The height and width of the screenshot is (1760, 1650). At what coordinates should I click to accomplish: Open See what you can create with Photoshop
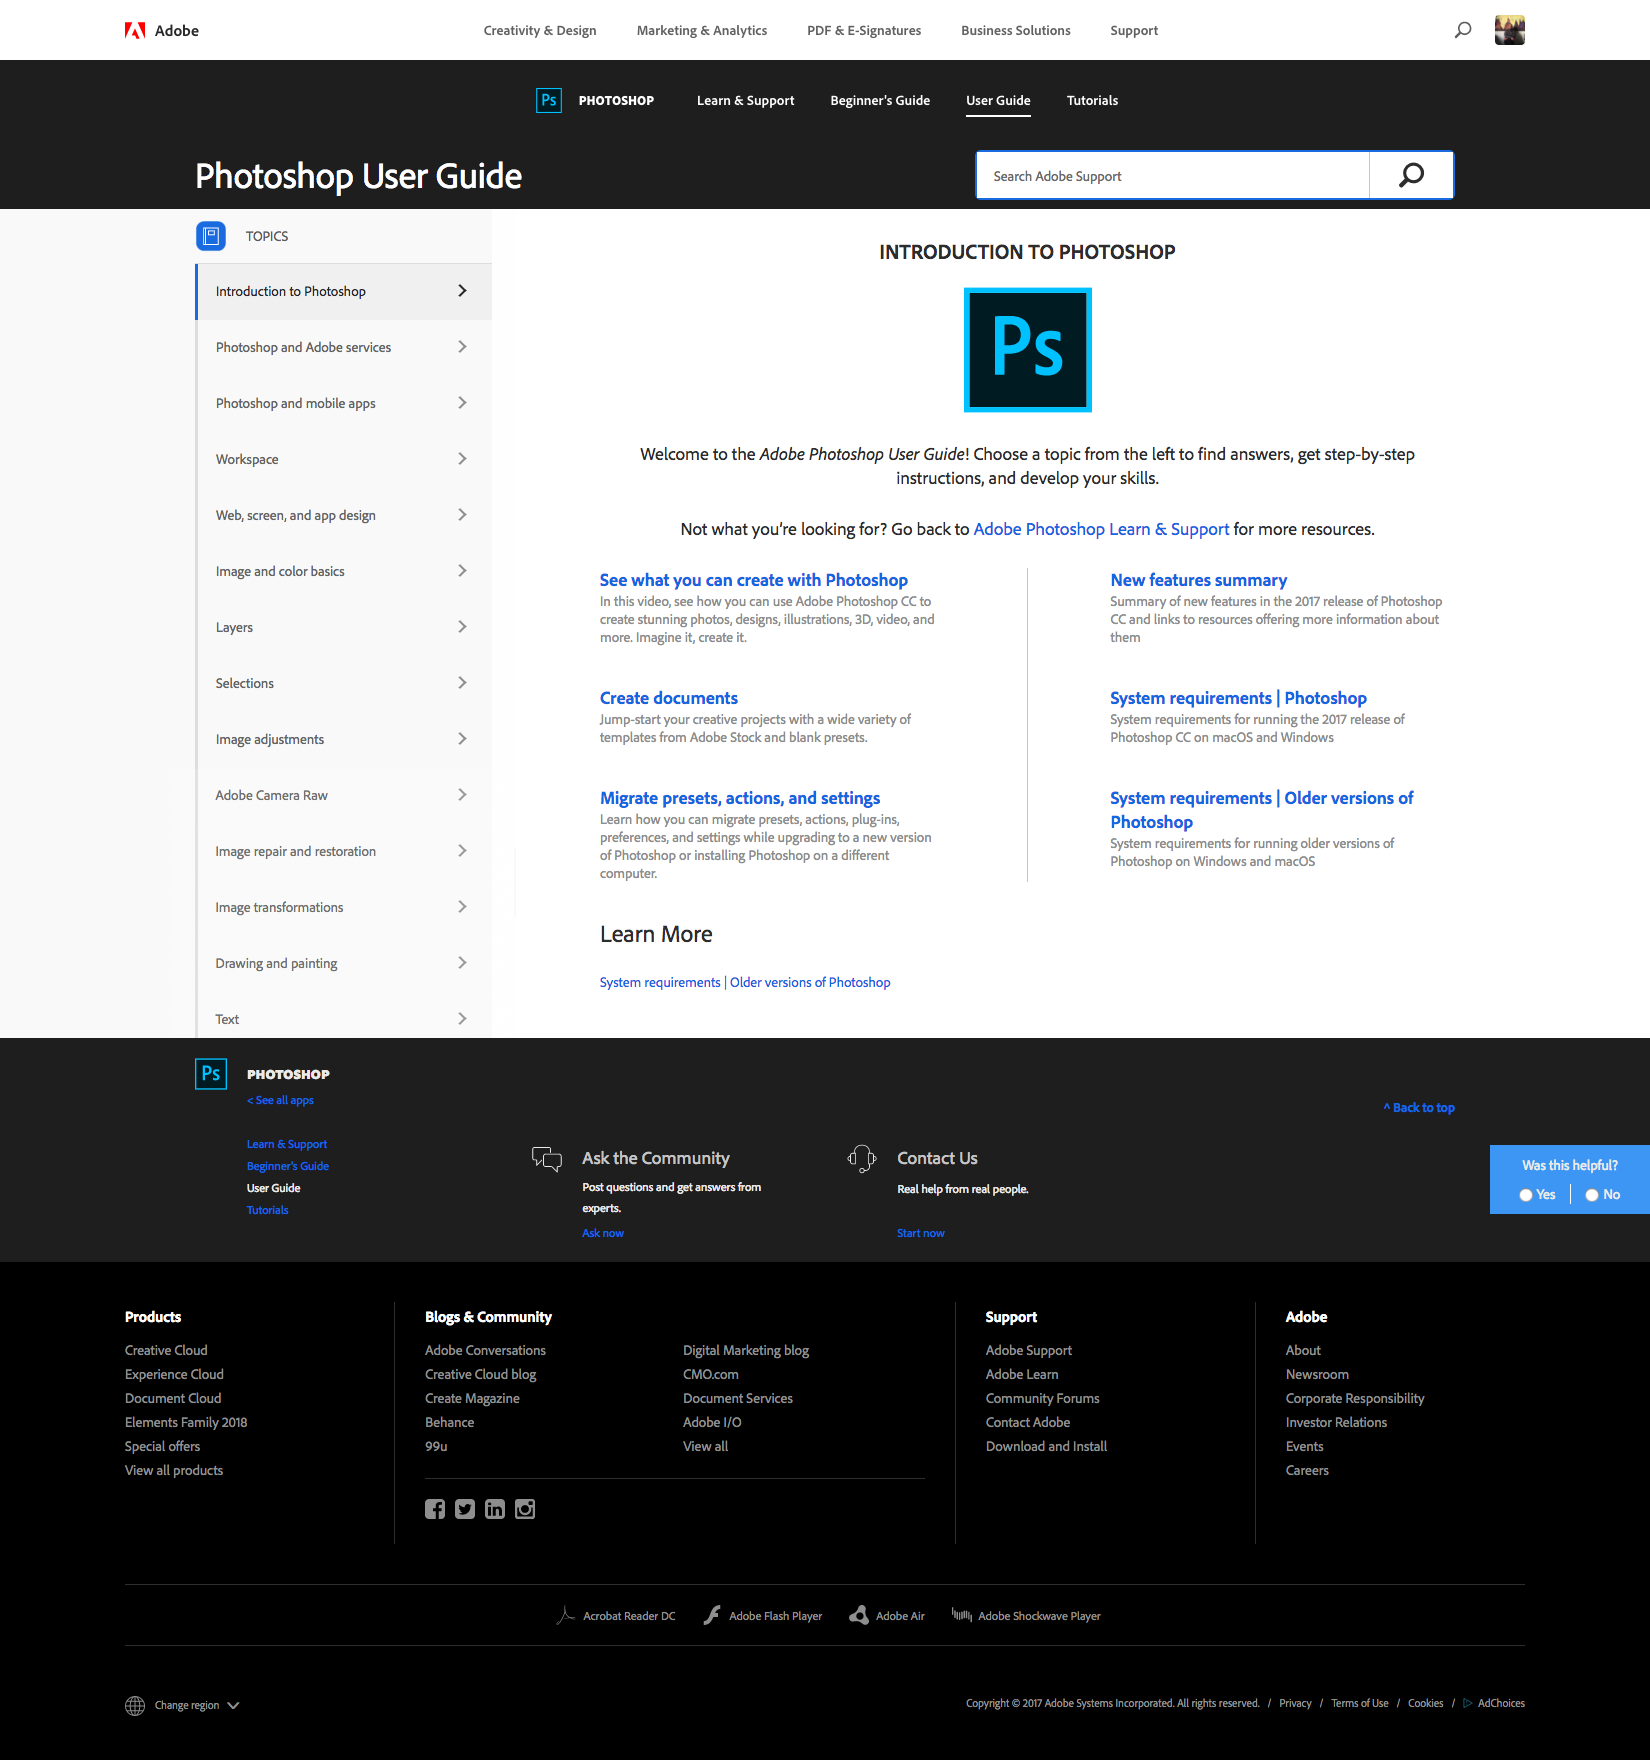tap(754, 580)
